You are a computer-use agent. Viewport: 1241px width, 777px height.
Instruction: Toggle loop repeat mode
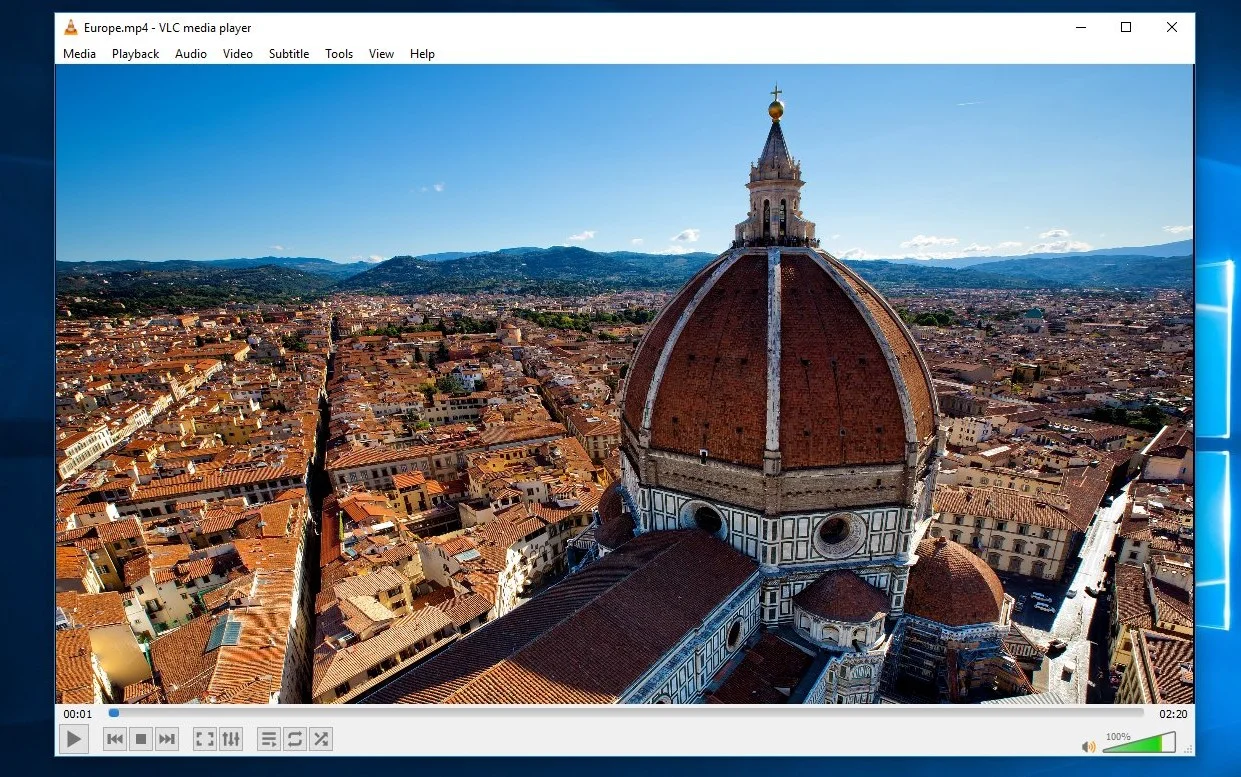click(x=294, y=739)
